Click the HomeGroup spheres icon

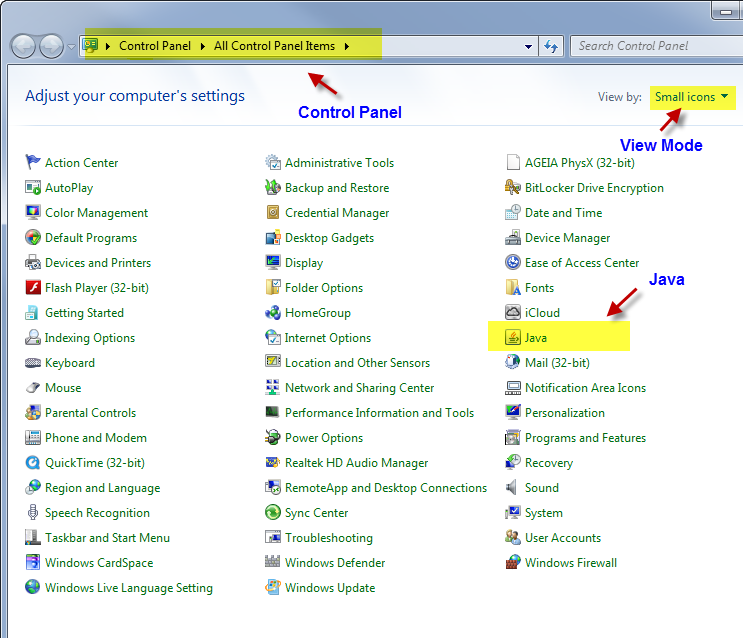tap(272, 312)
